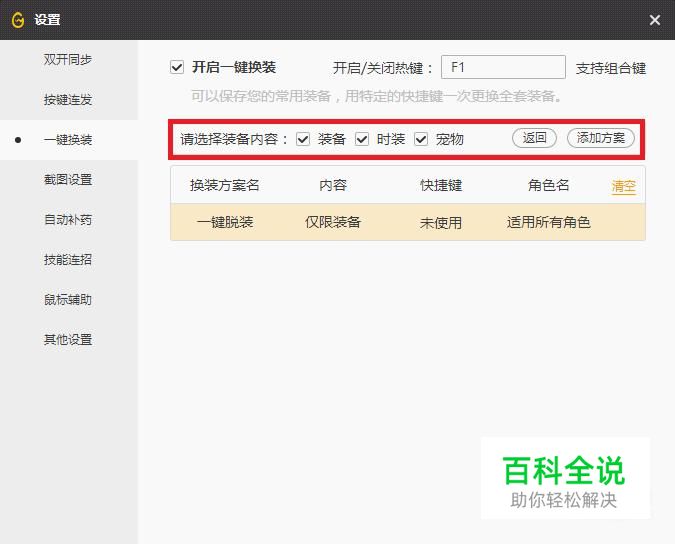Toggle the 宠物 checkbox
This screenshot has width=675, height=544.
click(x=421, y=139)
